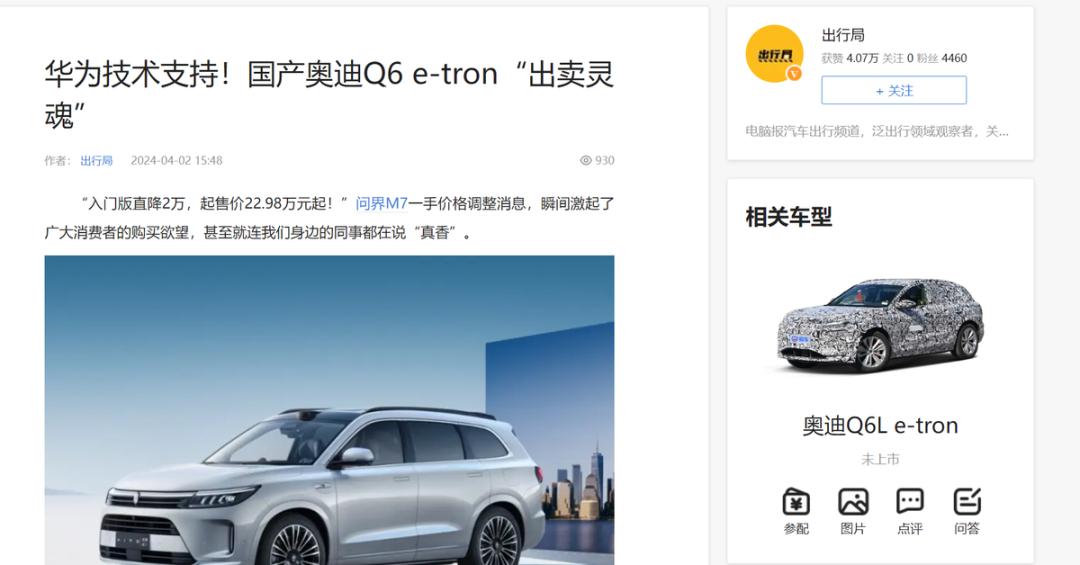Open the 奥迪Q6L e-tron model title
Screen dimensions: 1080x565
pyautogui.click(x=880, y=426)
